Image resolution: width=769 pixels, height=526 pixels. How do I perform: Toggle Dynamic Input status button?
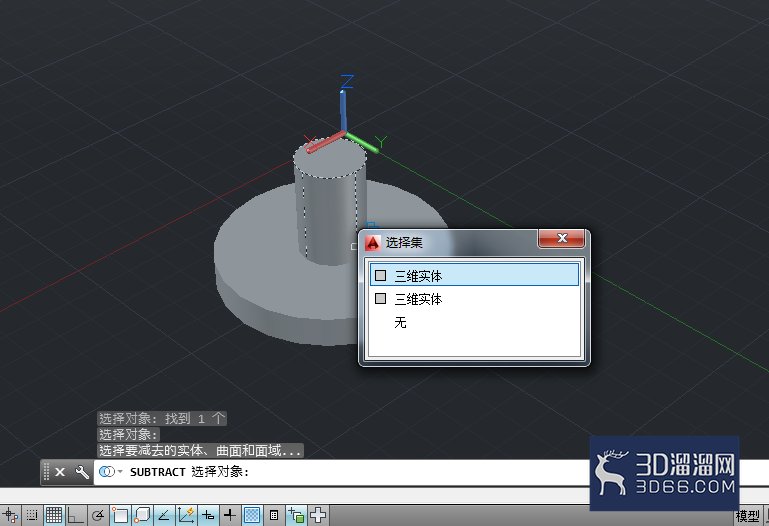[x=208, y=515]
